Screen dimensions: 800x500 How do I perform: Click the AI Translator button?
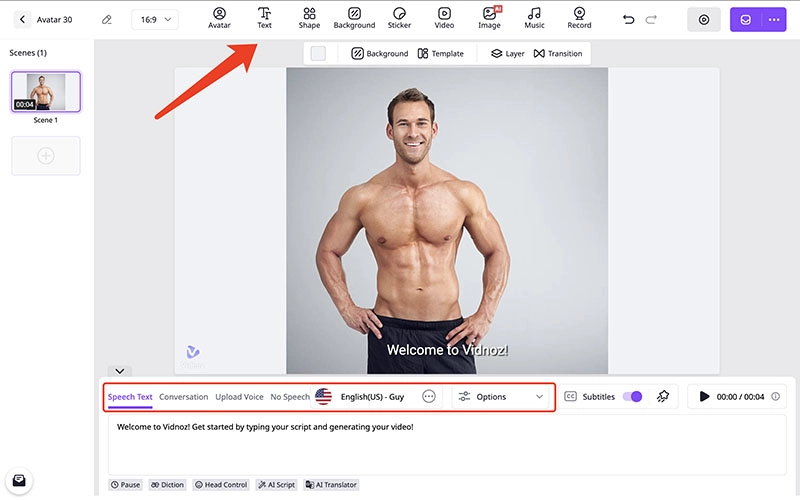[x=331, y=485]
